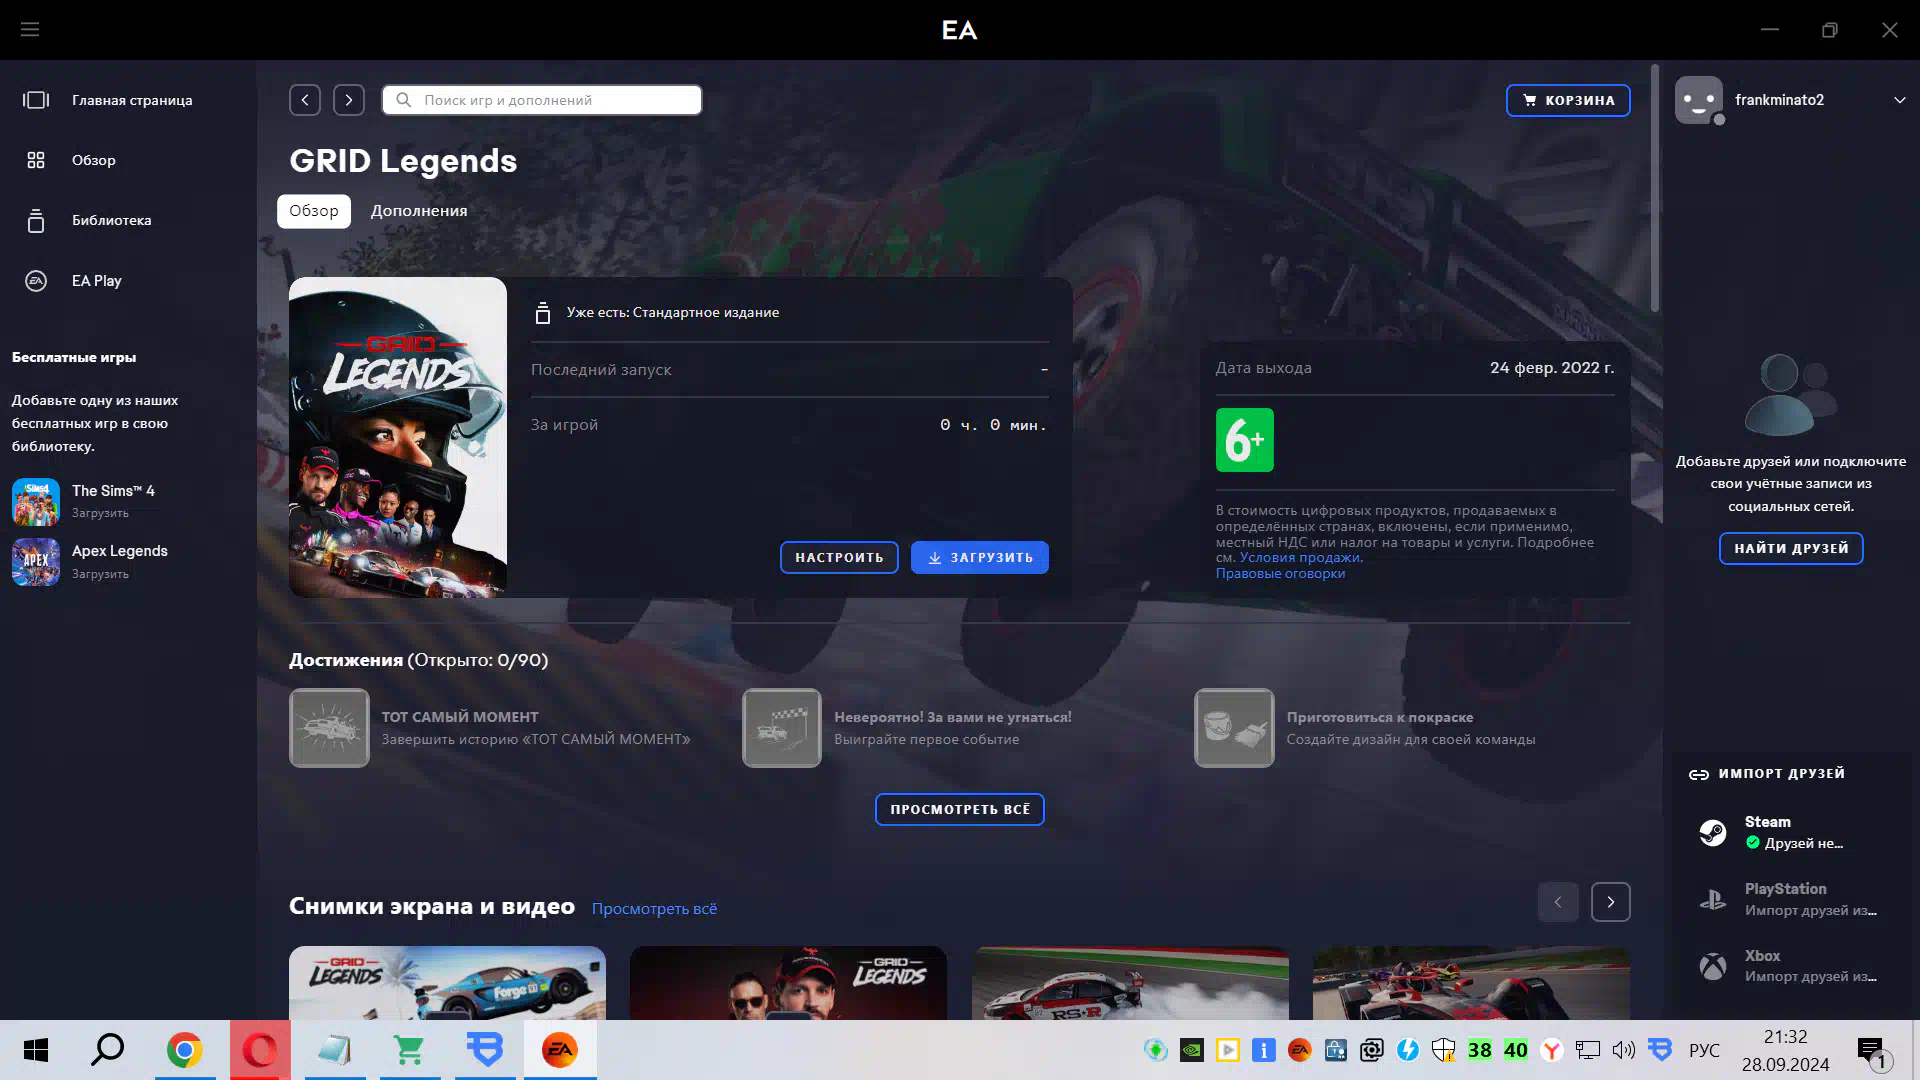Click the PlayStation friends import entry

(1790, 899)
